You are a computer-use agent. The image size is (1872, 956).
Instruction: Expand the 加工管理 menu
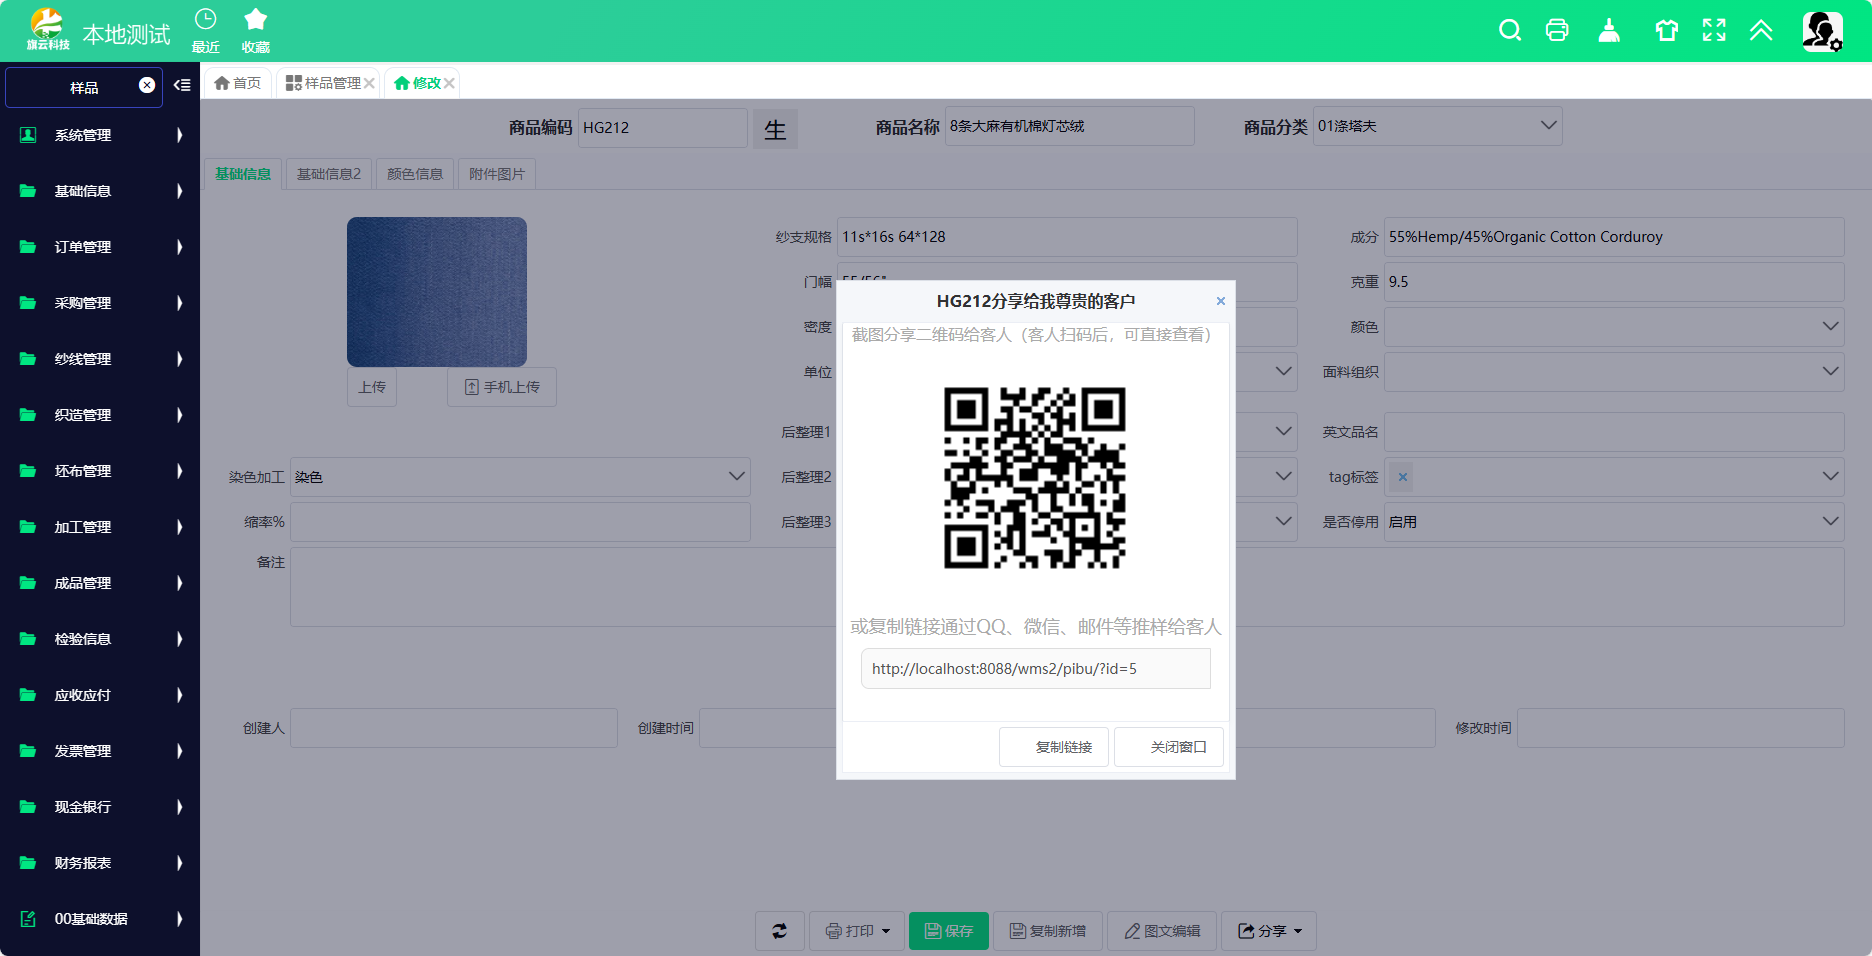[x=100, y=527]
